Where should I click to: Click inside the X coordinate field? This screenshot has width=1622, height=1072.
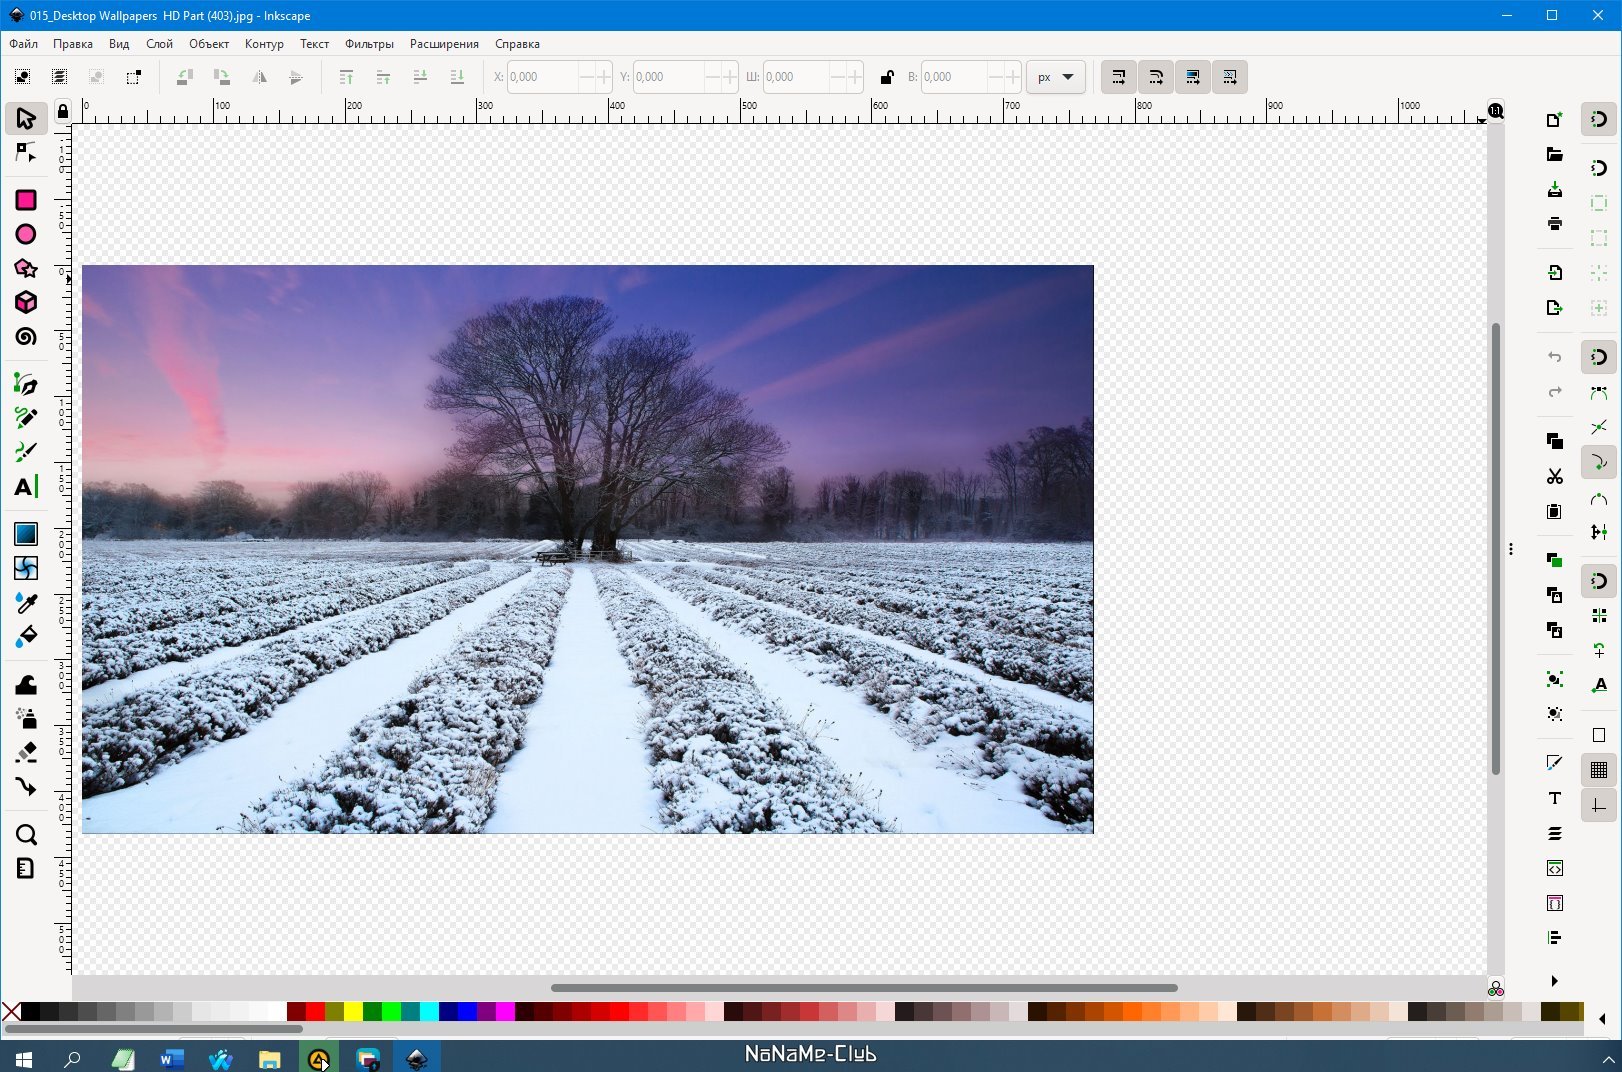[541, 77]
